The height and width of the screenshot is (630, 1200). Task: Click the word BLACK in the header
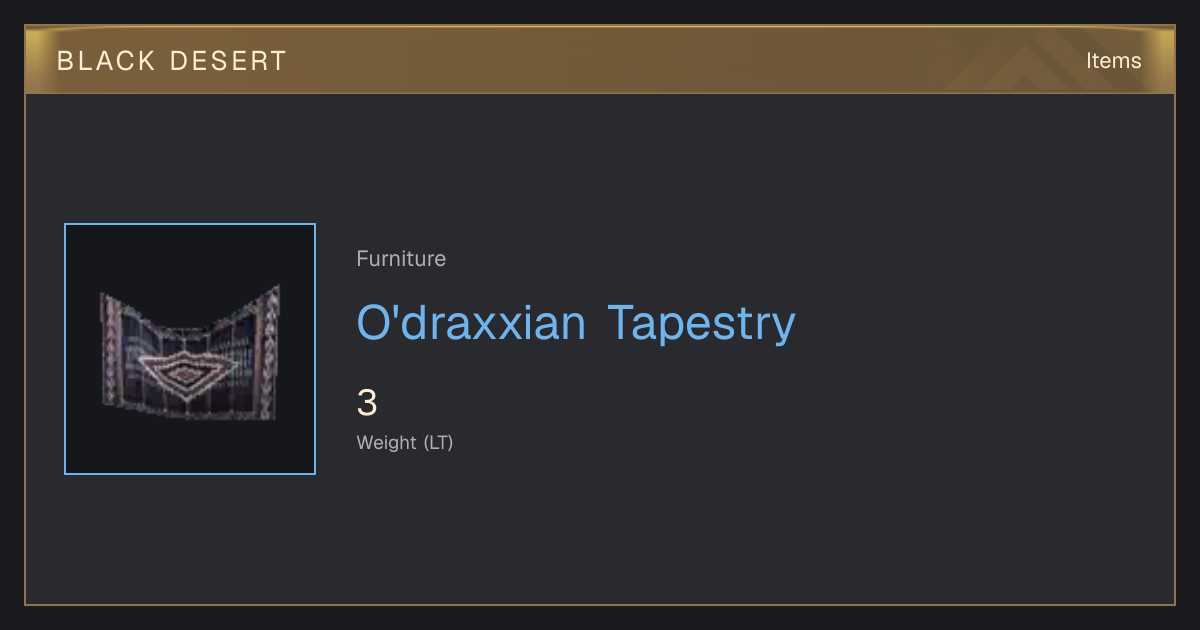[x=106, y=61]
